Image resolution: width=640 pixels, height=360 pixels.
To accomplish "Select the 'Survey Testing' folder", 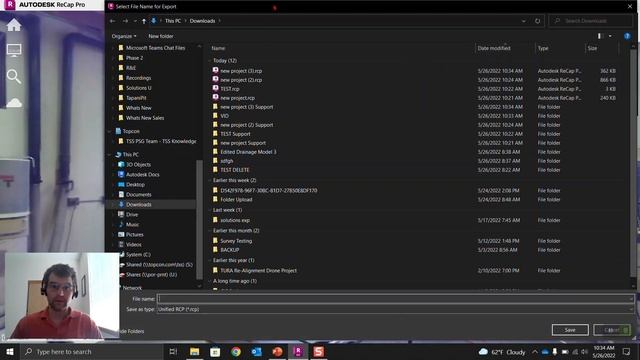I will 236,241.
